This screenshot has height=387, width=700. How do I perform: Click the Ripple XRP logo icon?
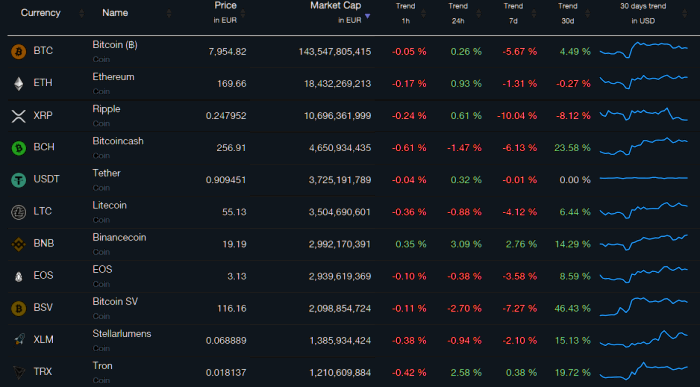click(18, 116)
